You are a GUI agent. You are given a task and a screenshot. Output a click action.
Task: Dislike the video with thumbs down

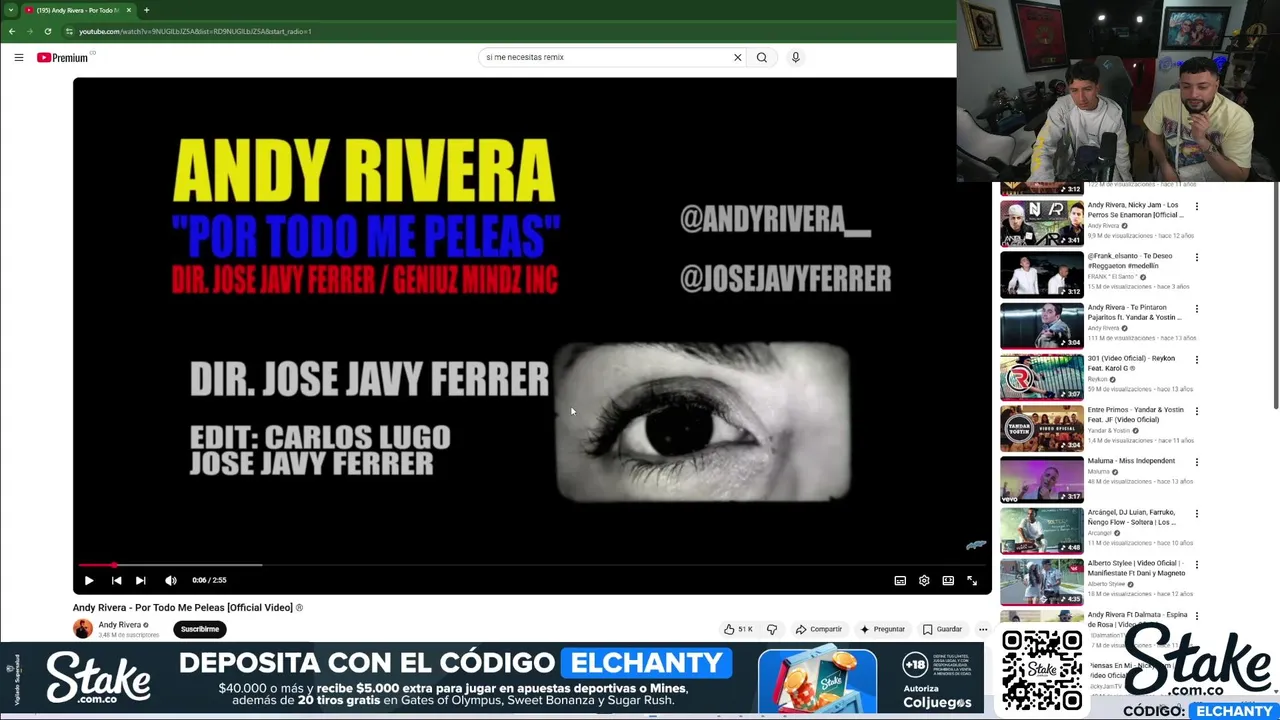coord(772,629)
